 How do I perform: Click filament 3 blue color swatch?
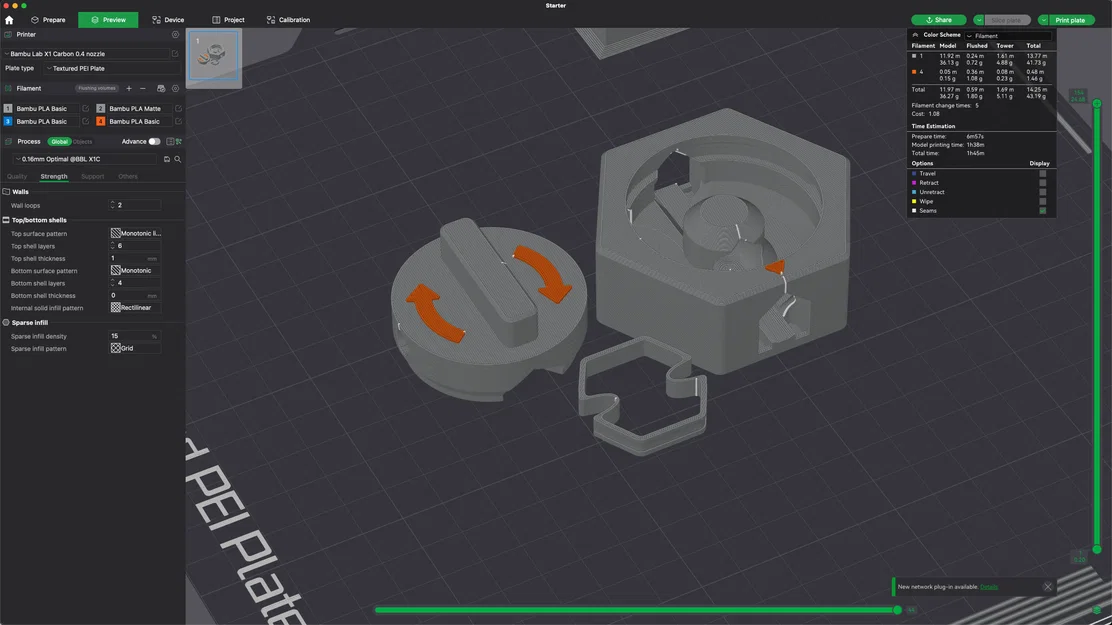[x=8, y=121]
